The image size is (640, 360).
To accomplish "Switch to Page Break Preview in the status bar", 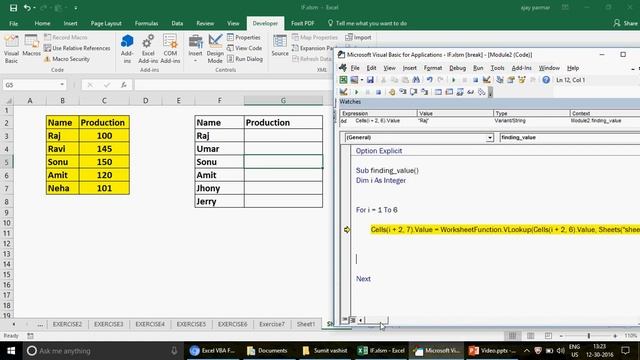I will click(x=548, y=336).
